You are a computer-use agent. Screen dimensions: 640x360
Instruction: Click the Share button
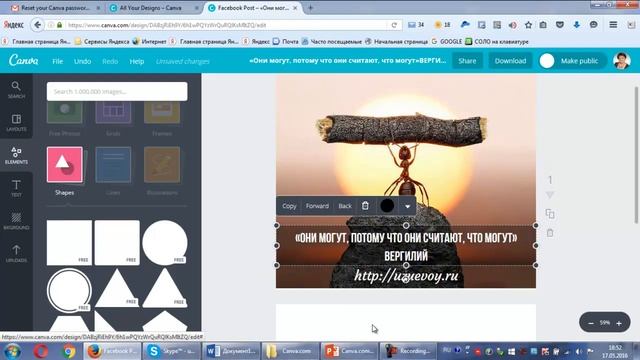coord(467,61)
